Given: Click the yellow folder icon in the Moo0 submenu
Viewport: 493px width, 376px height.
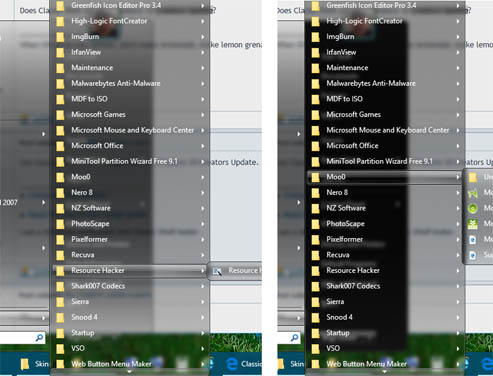Looking at the screenshot, I should [472, 177].
